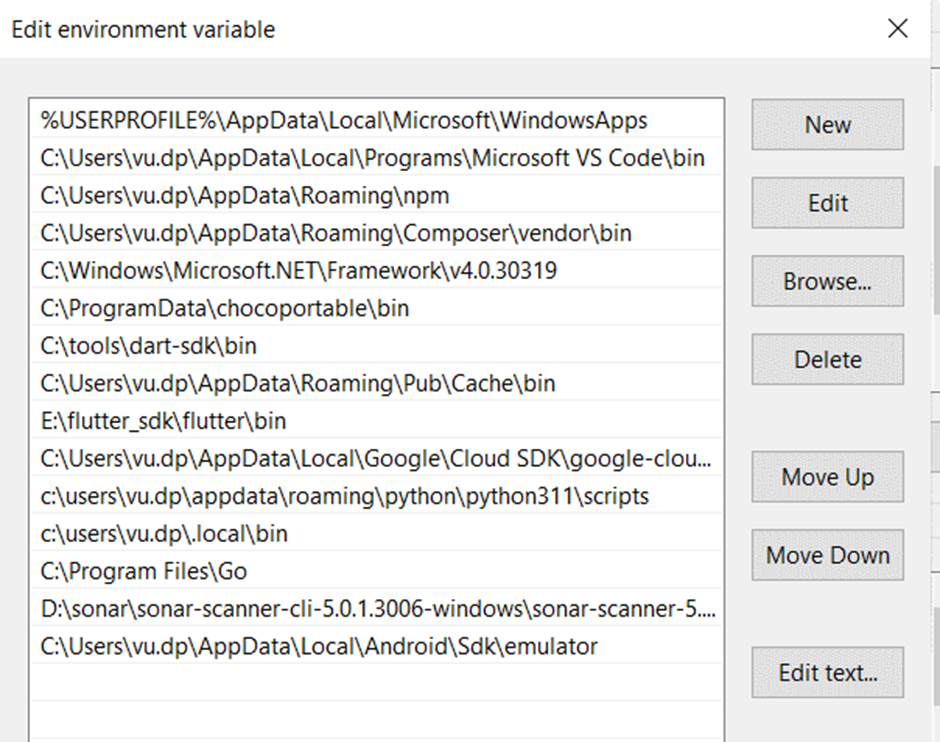The height and width of the screenshot is (742, 940).
Task: Select the WindowsApps %USERPROFILE% path entry
Action: coord(344,121)
